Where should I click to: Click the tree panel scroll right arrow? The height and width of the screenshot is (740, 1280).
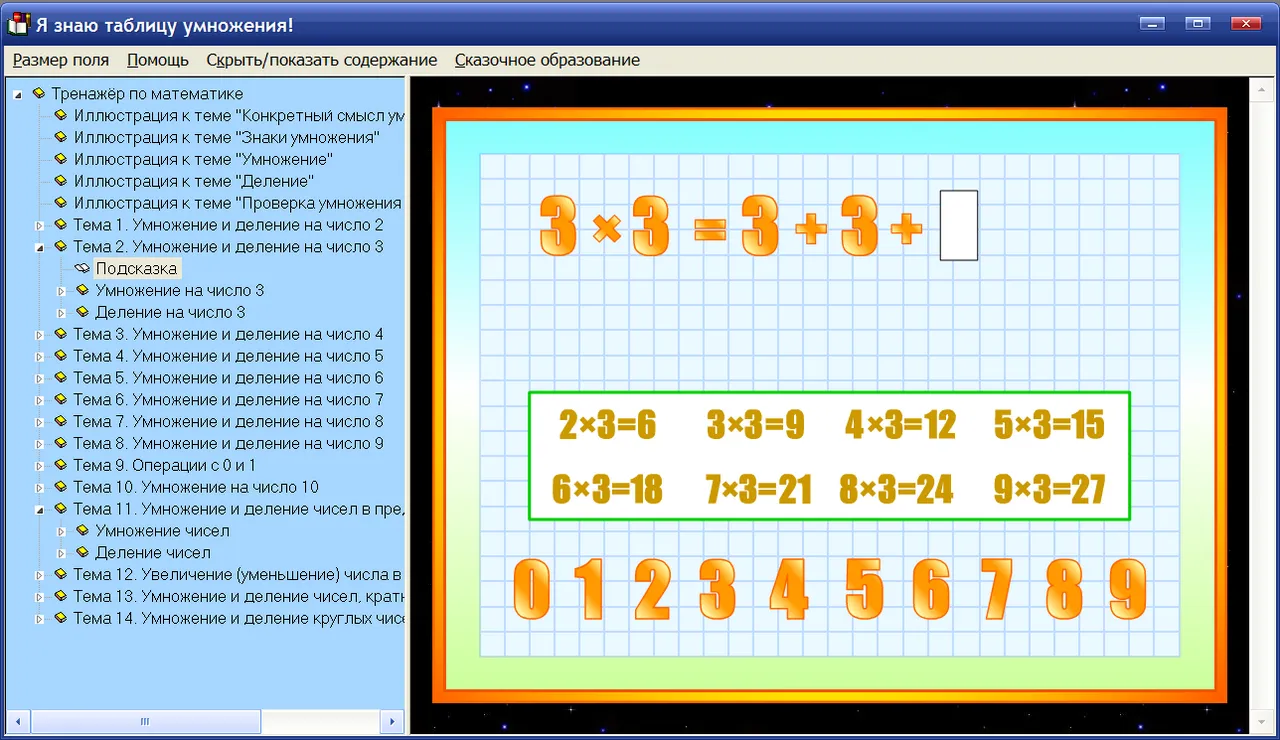click(393, 721)
